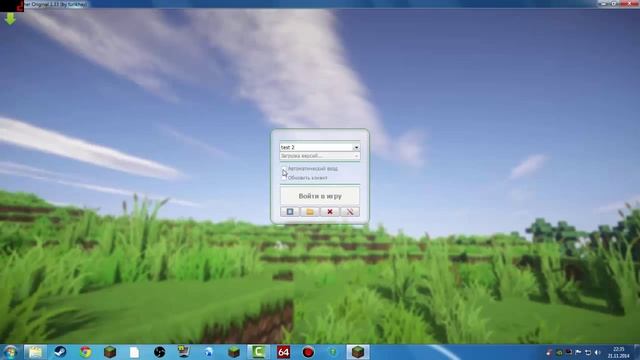Open Camtasia green C icon in taskbar
The height and width of the screenshot is (360, 640).
pyautogui.click(x=258, y=352)
